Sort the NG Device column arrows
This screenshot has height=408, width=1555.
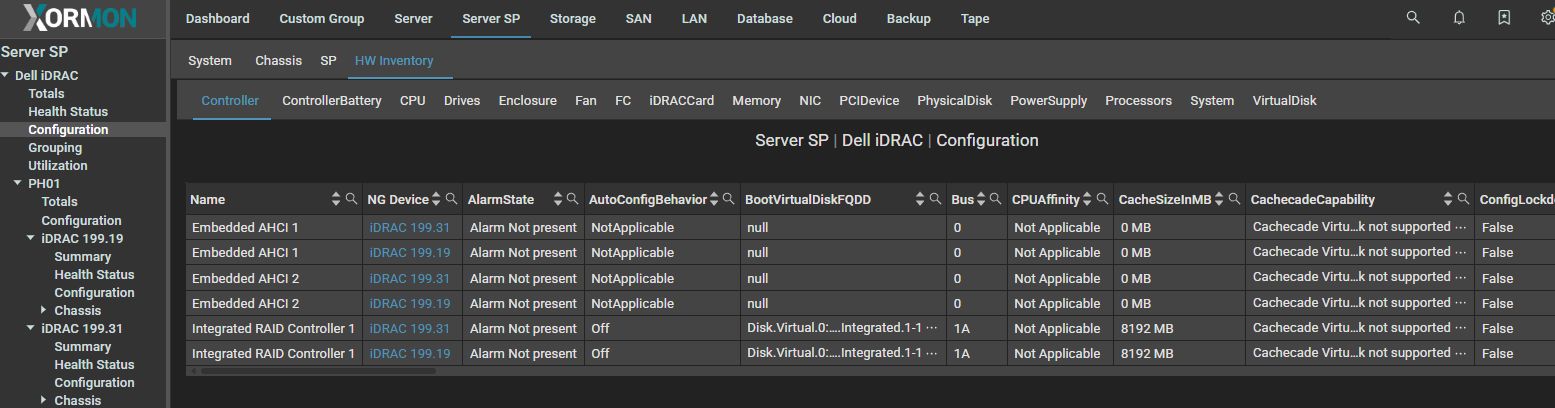tap(437, 199)
